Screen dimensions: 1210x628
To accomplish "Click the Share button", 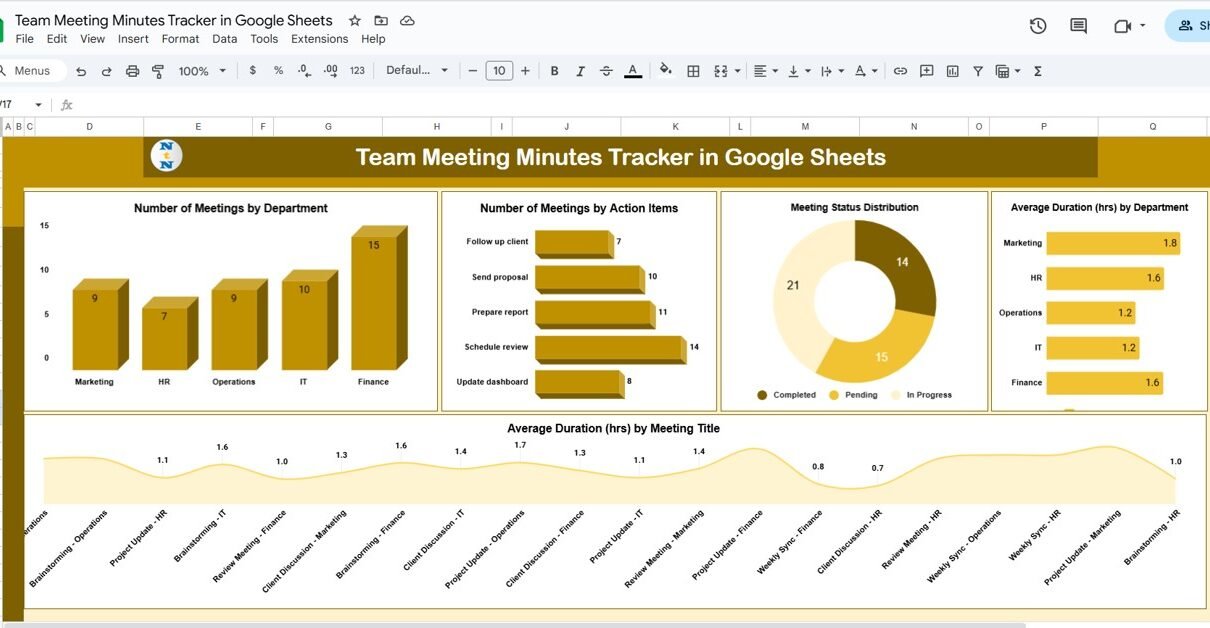I will click(1190, 26).
